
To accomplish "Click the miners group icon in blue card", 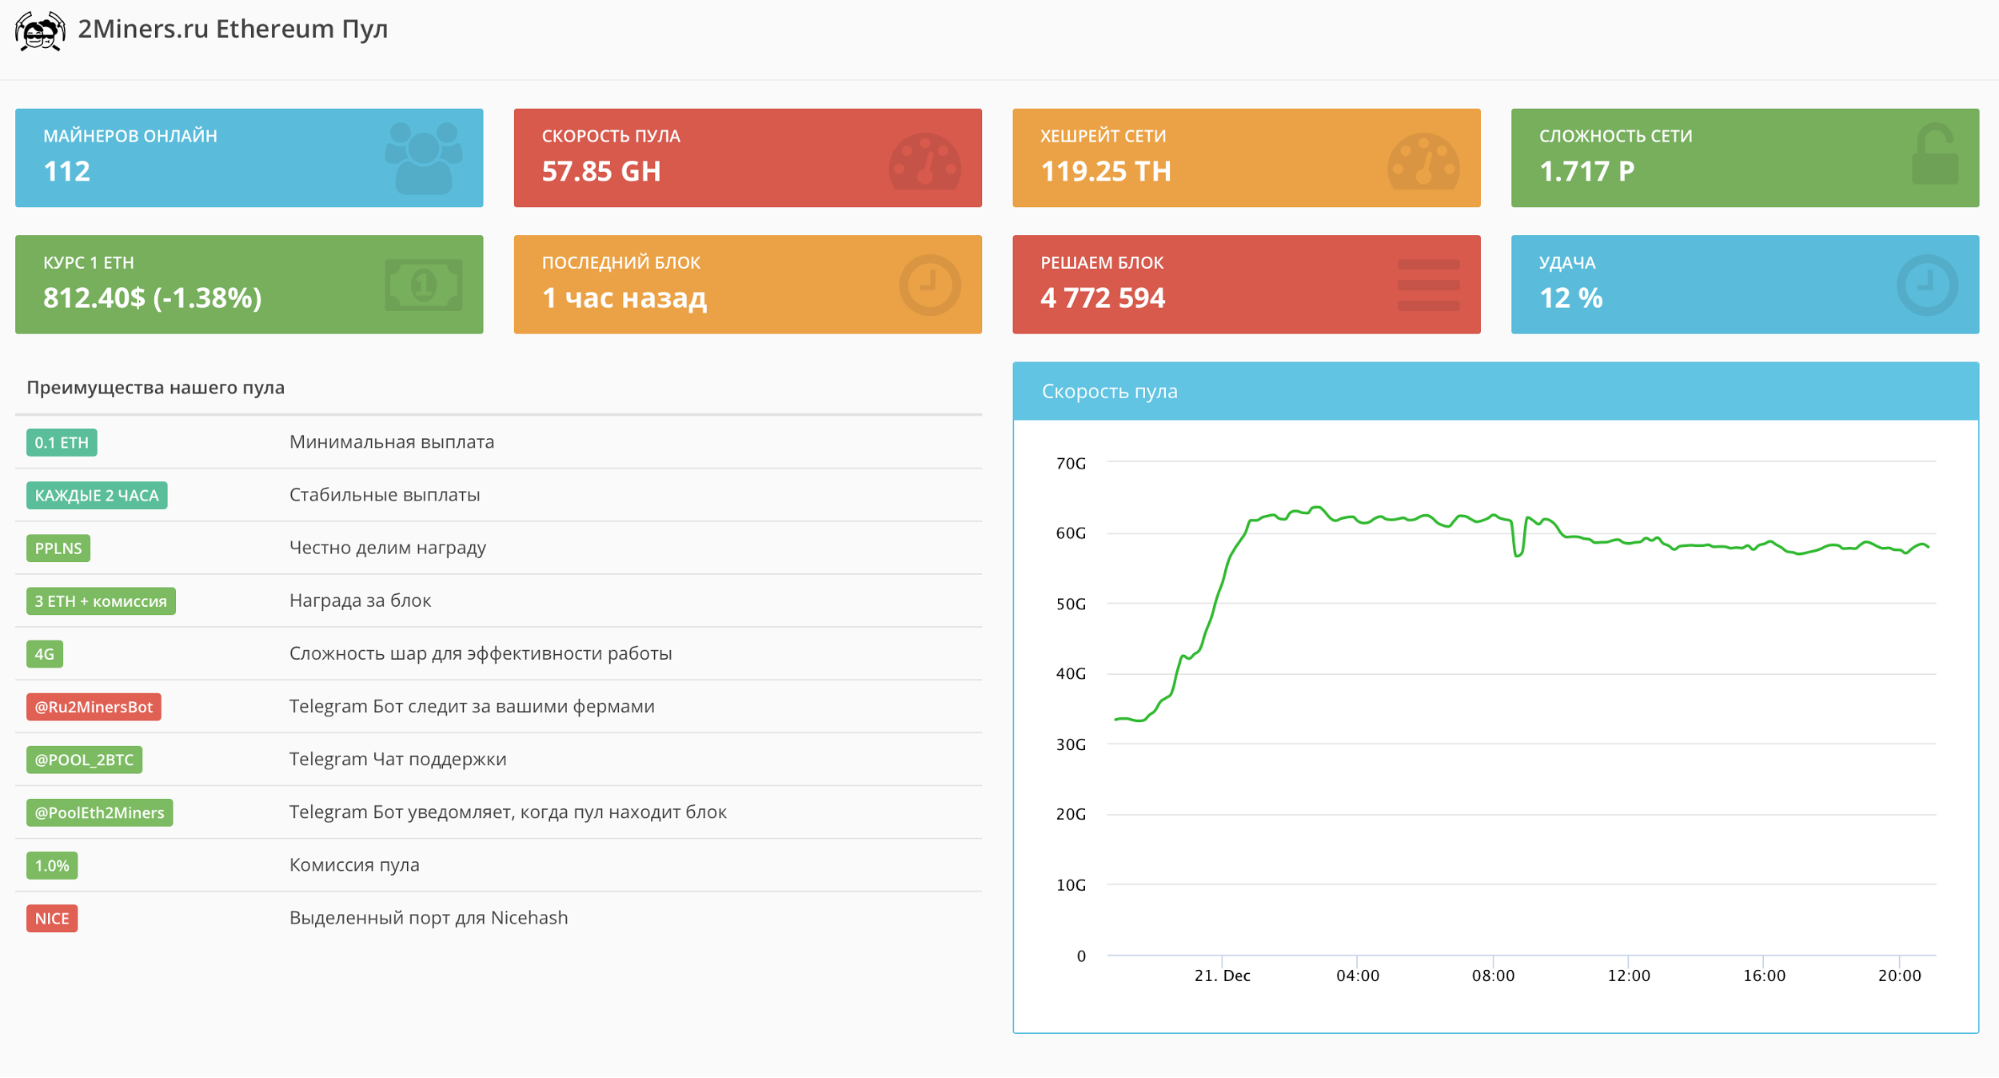I will tap(423, 158).
